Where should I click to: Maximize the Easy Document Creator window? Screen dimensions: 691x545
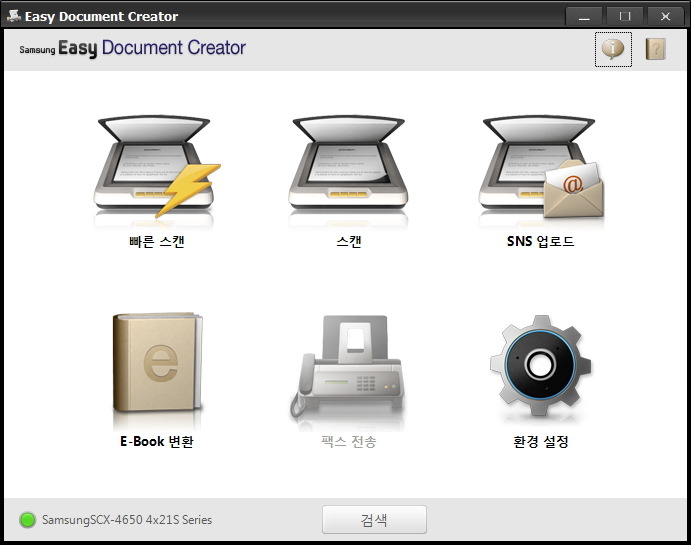[x=624, y=16]
